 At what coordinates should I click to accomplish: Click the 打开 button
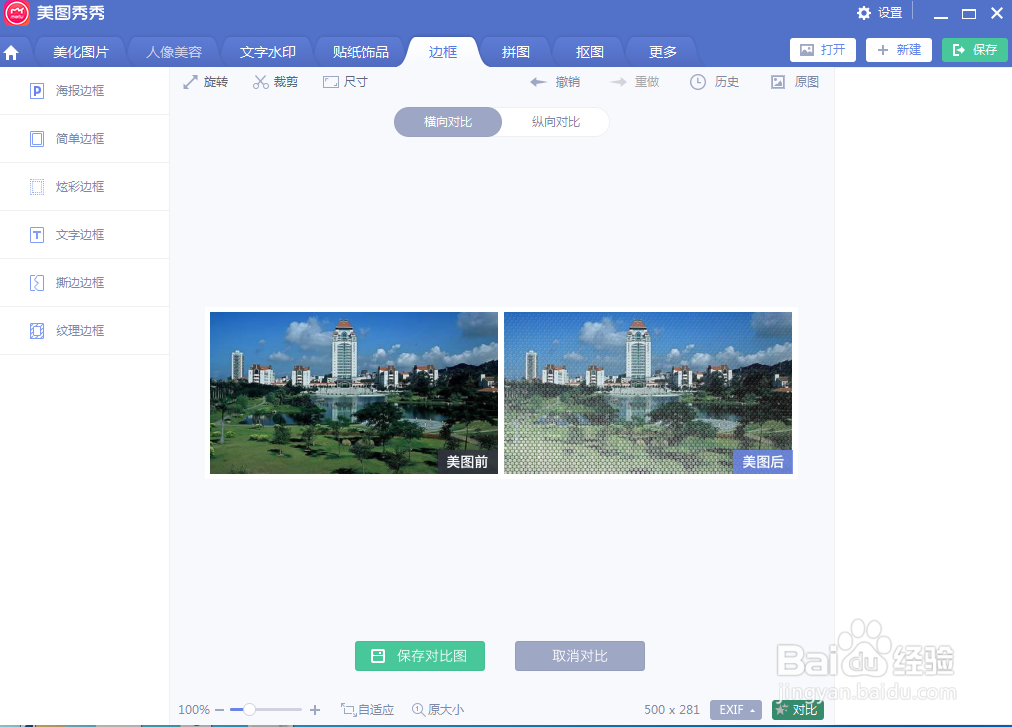click(823, 50)
